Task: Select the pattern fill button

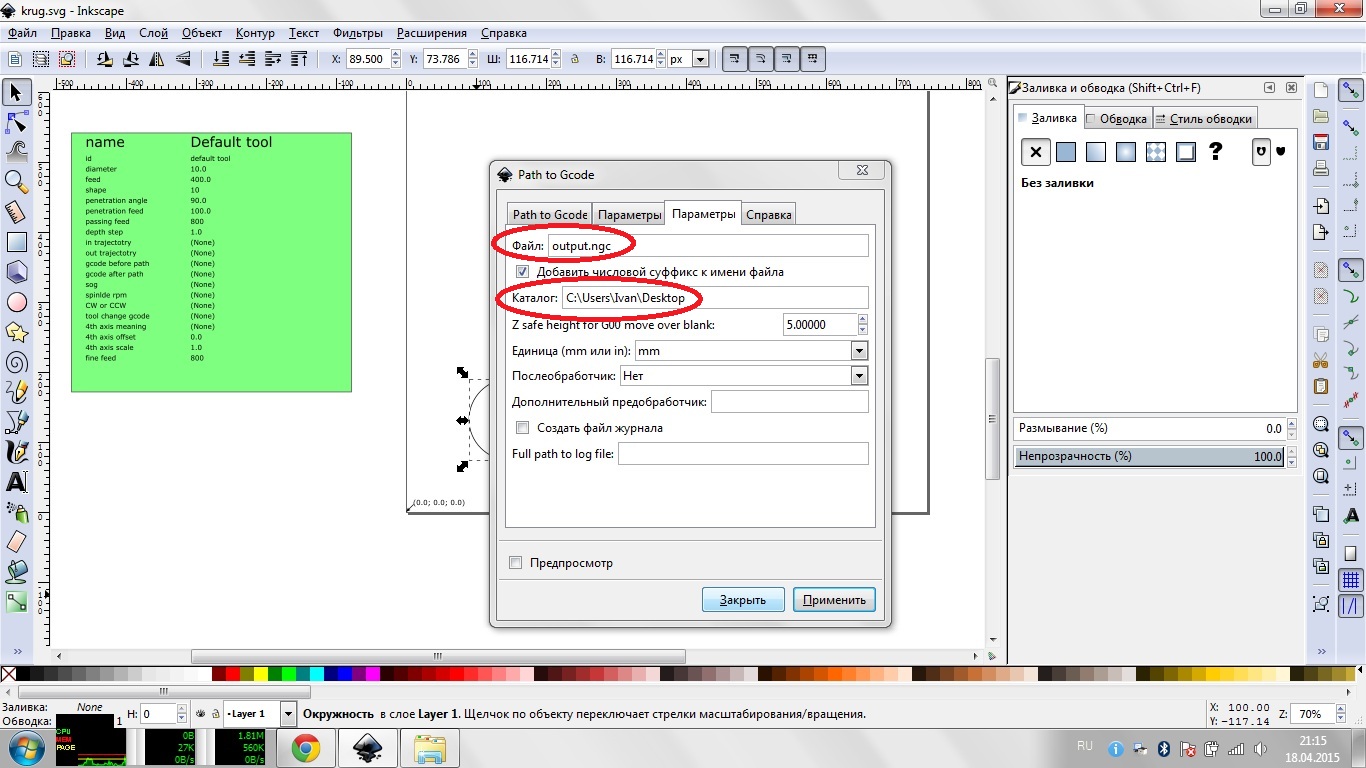Action: click(x=1156, y=152)
